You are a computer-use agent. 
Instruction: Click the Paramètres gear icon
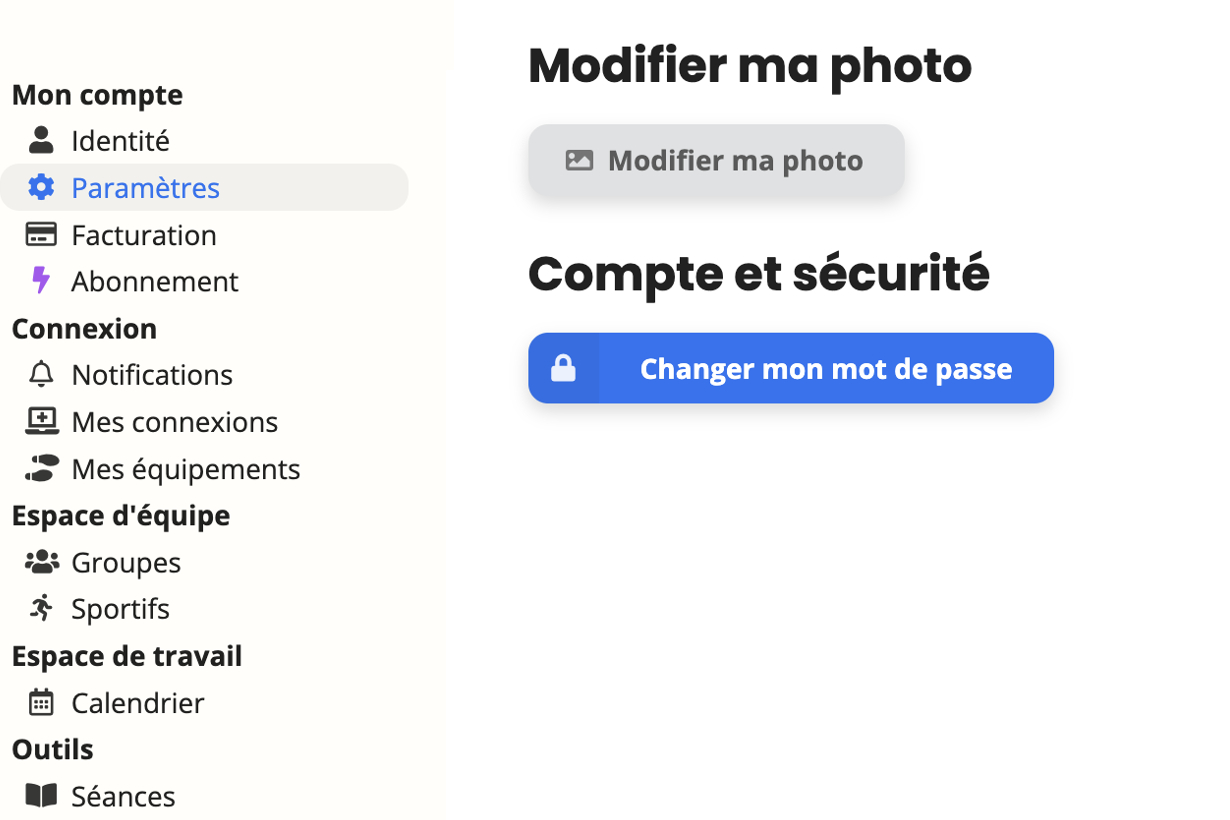pos(41,187)
